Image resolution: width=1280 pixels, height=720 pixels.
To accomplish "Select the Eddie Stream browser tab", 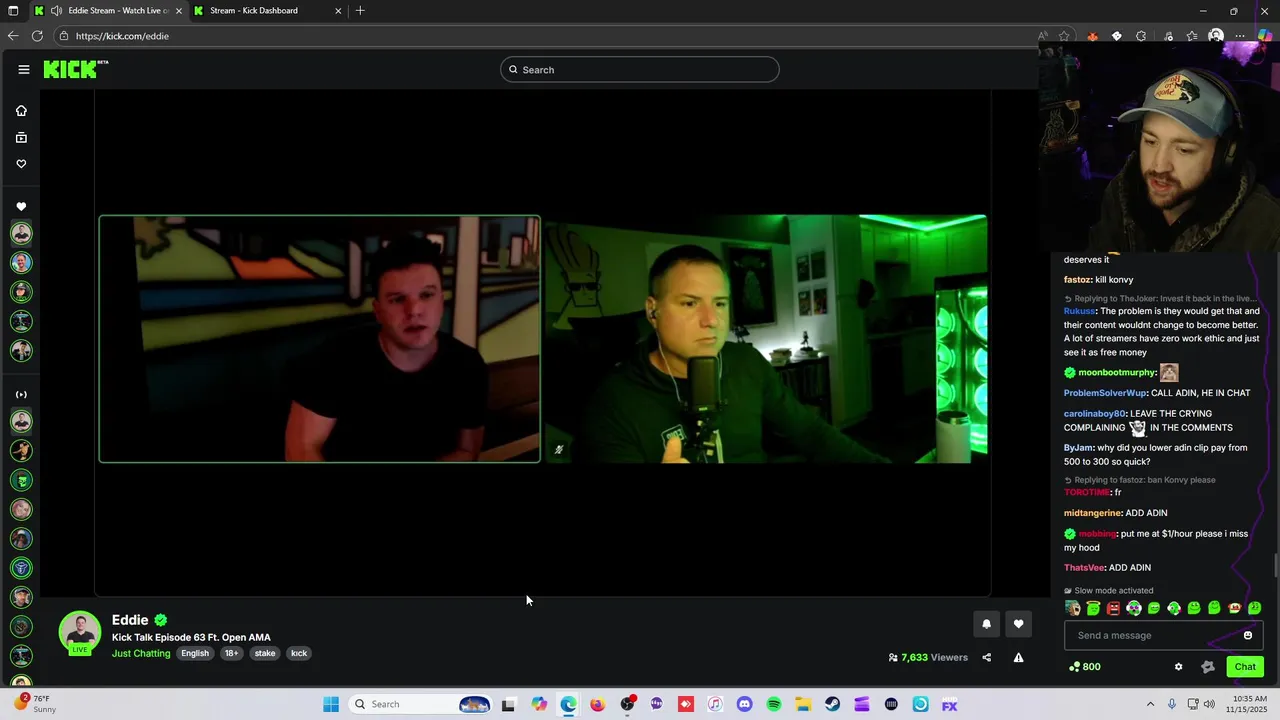I will pos(108,11).
